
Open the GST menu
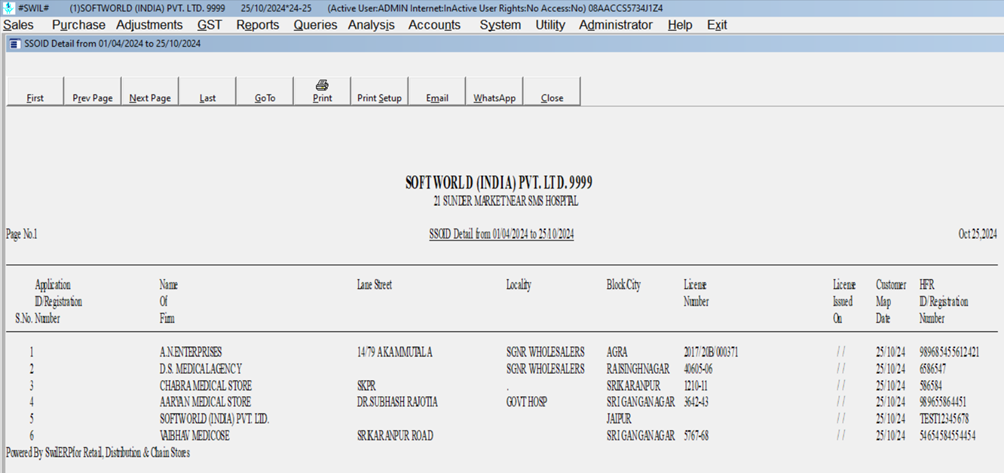(x=209, y=25)
